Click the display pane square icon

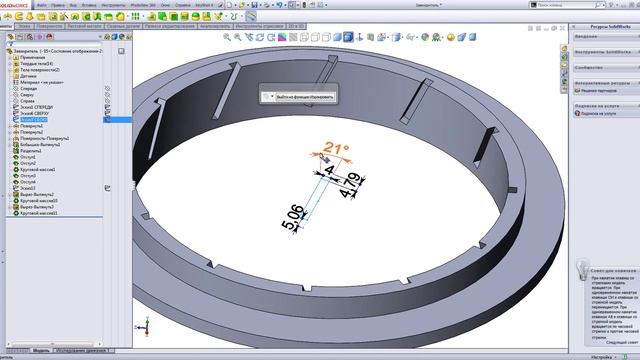[121, 51]
